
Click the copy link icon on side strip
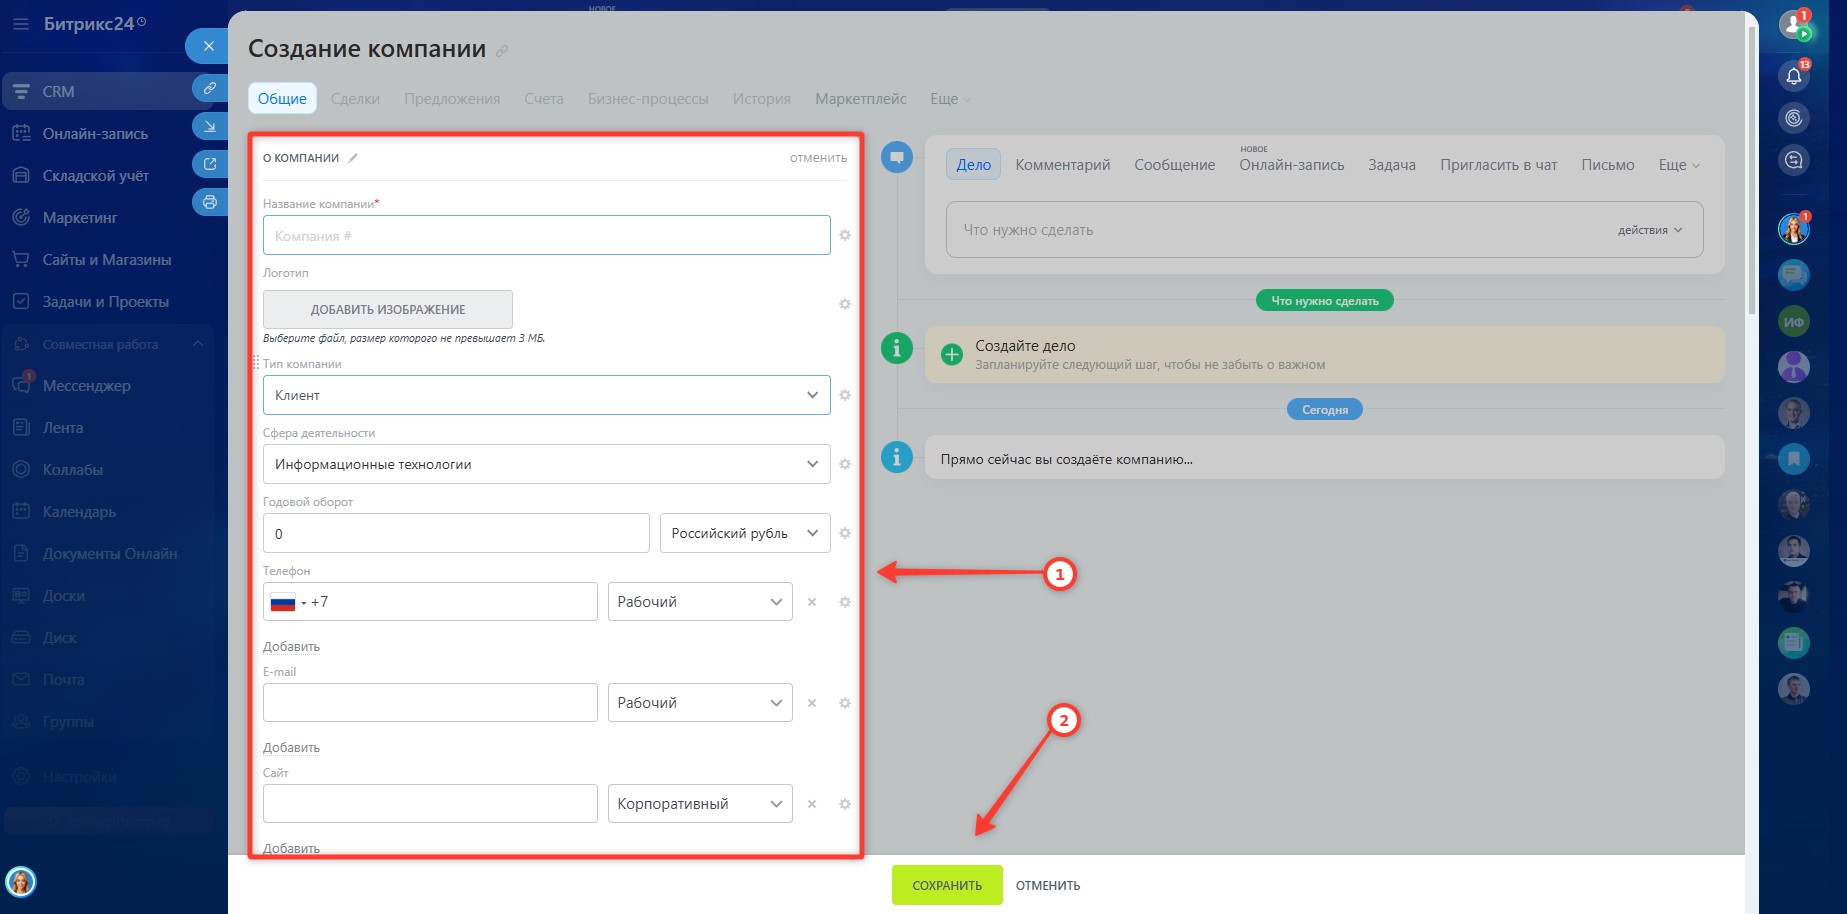tap(209, 88)
